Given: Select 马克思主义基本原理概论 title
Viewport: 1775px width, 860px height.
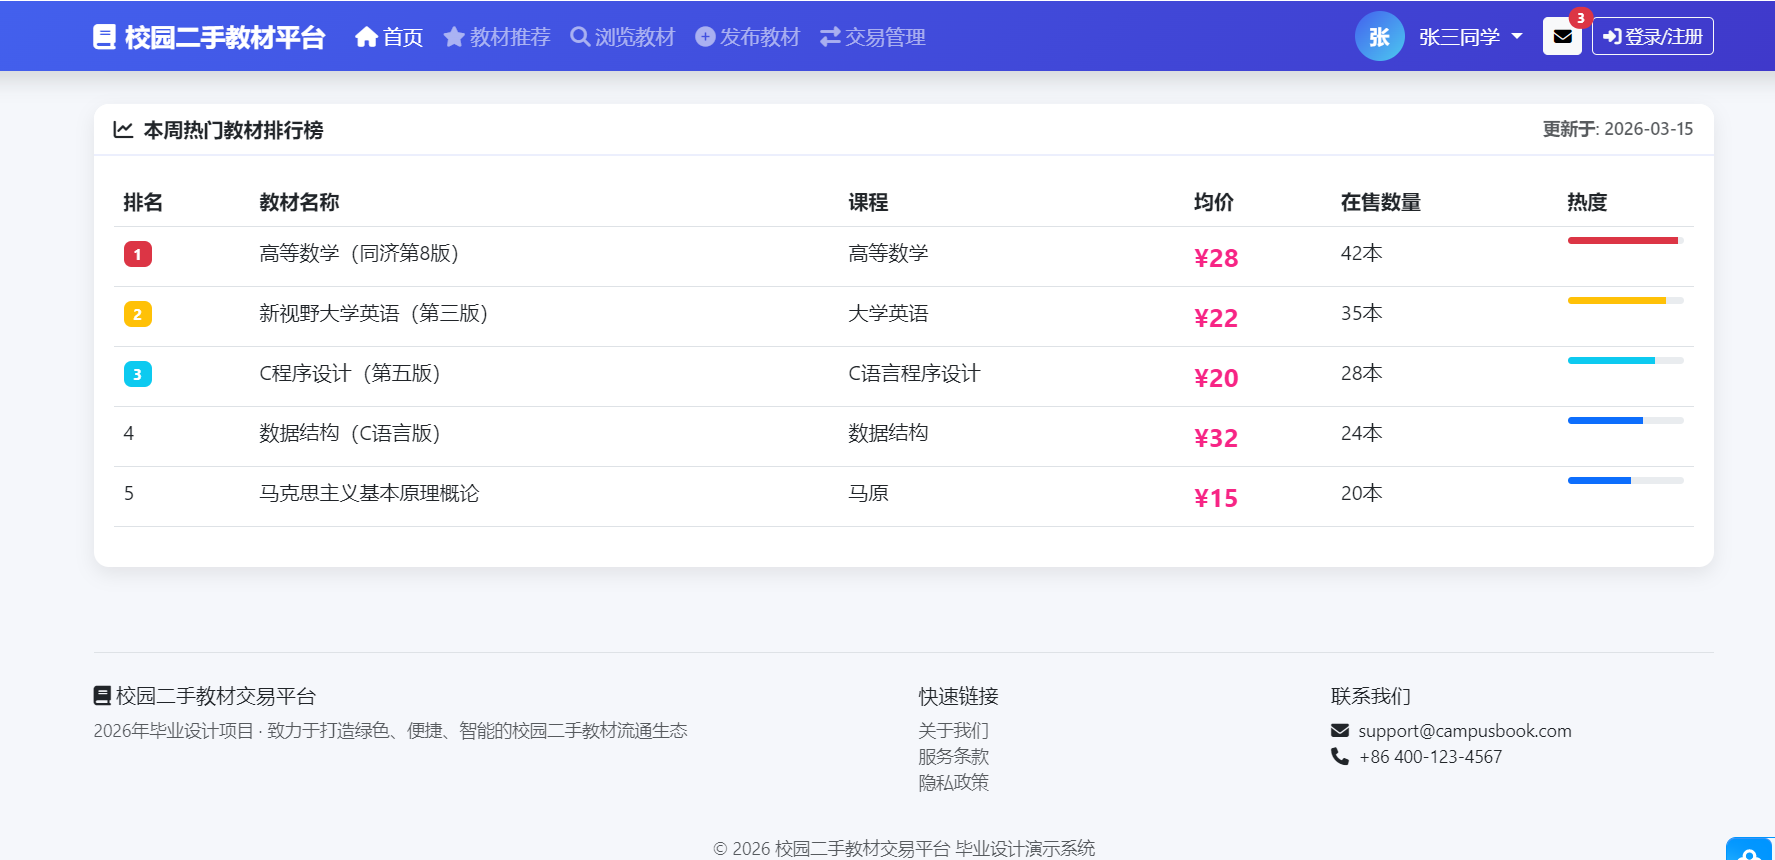Looking at the screenshot, I should pyautogui.click(x=369, y=493).
